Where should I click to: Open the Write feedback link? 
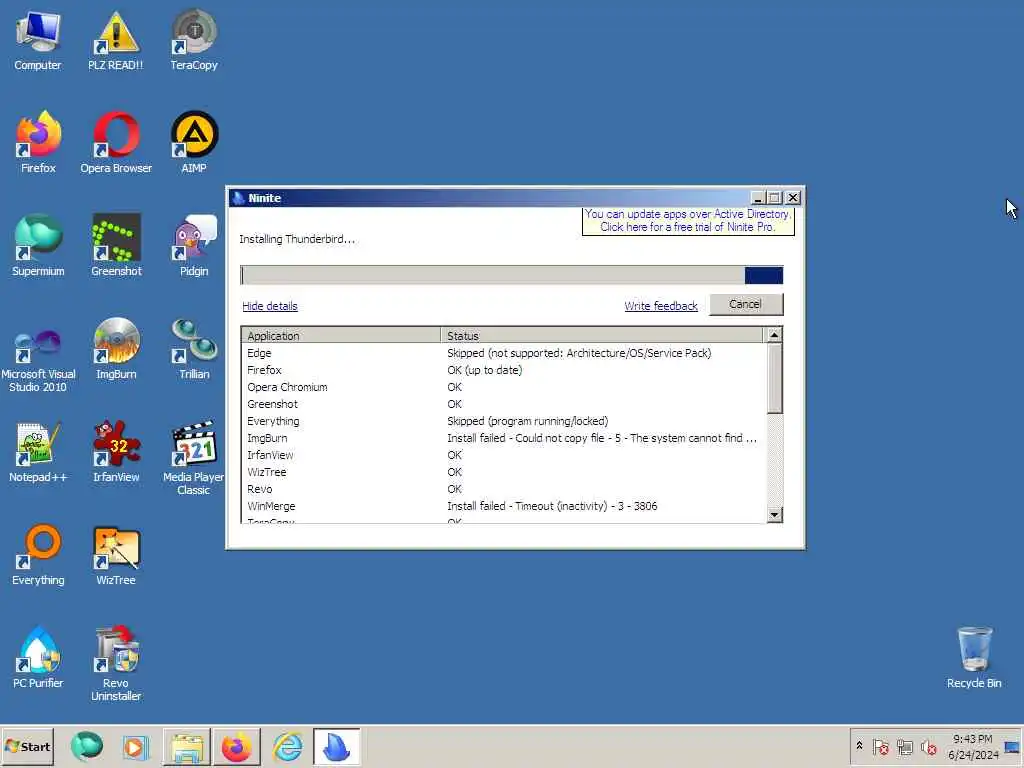pyautogui.click(x=661, y=306)
